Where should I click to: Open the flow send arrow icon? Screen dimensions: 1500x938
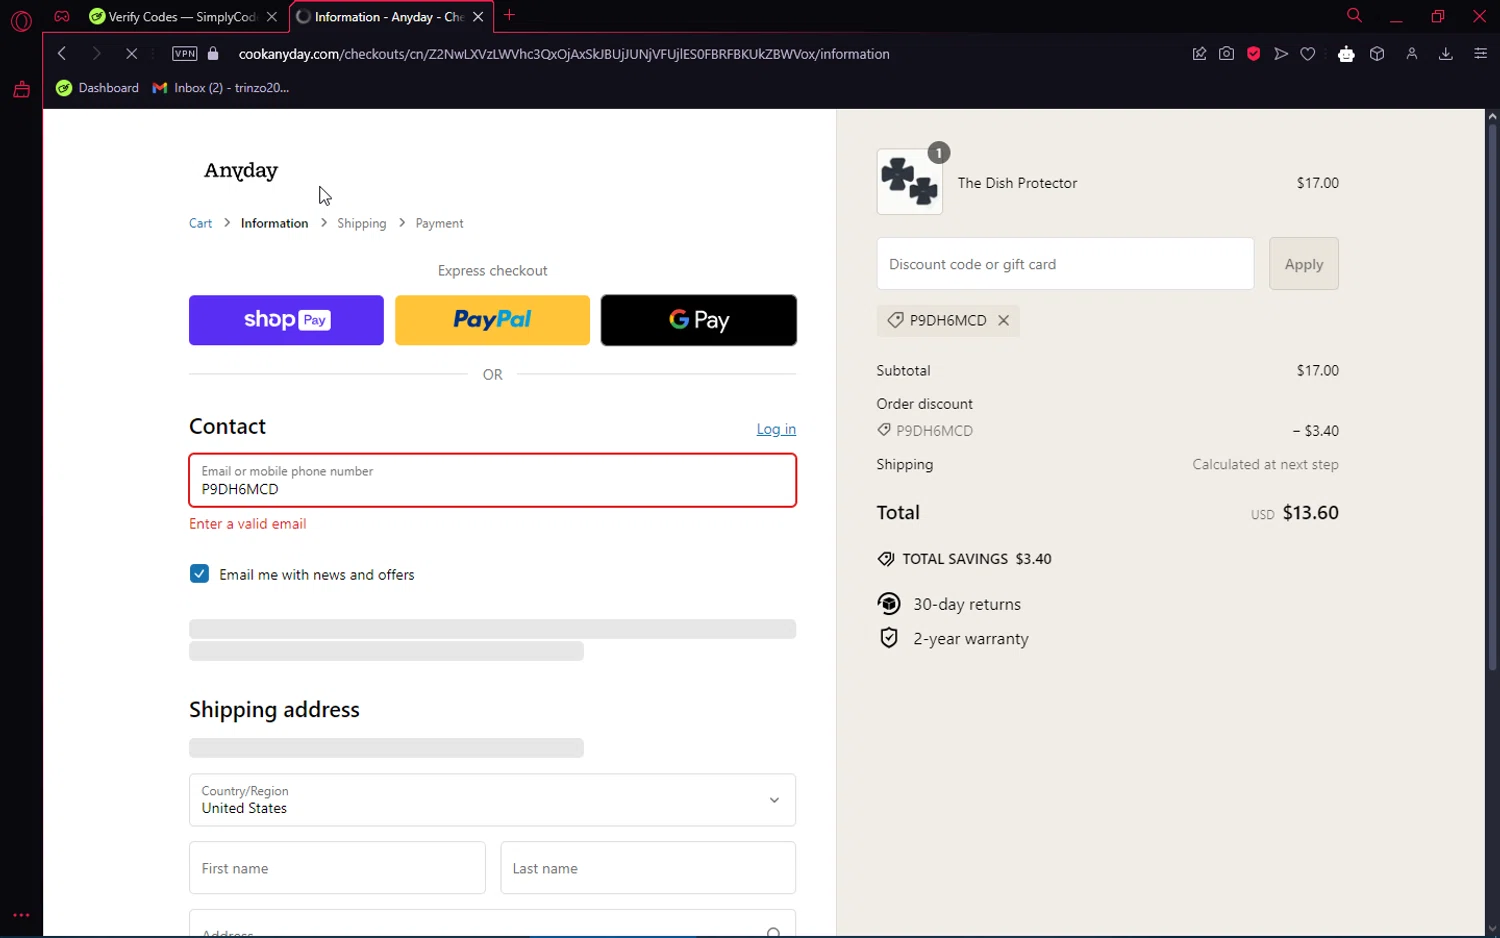[x=1281, y=54]
